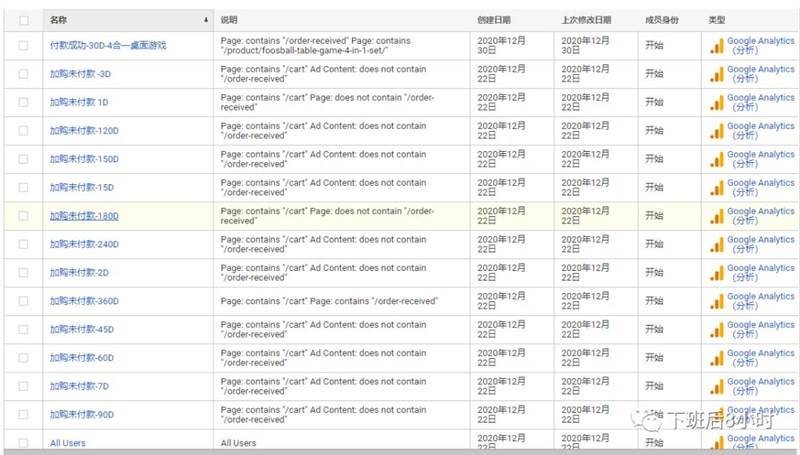Image resolution: width=800 pixels, height=455 pixels.
Task: Open the 加购未付款-240D audience link
Action: (x=84, y=244)
